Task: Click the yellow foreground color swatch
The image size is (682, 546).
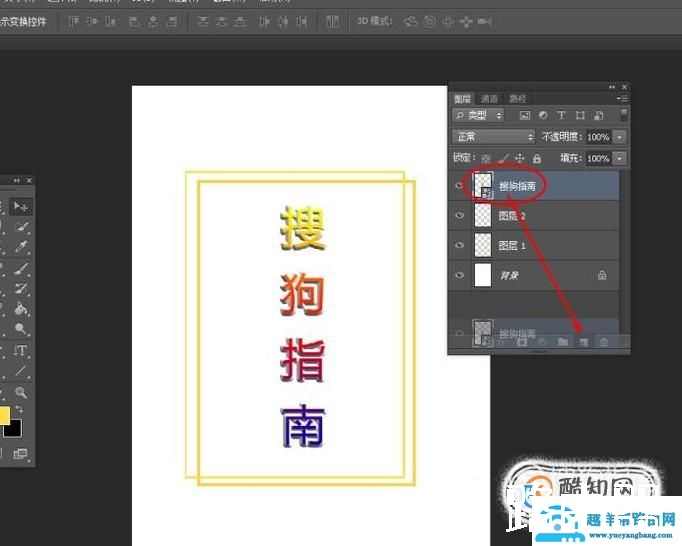Action: [x=4, y=415]
